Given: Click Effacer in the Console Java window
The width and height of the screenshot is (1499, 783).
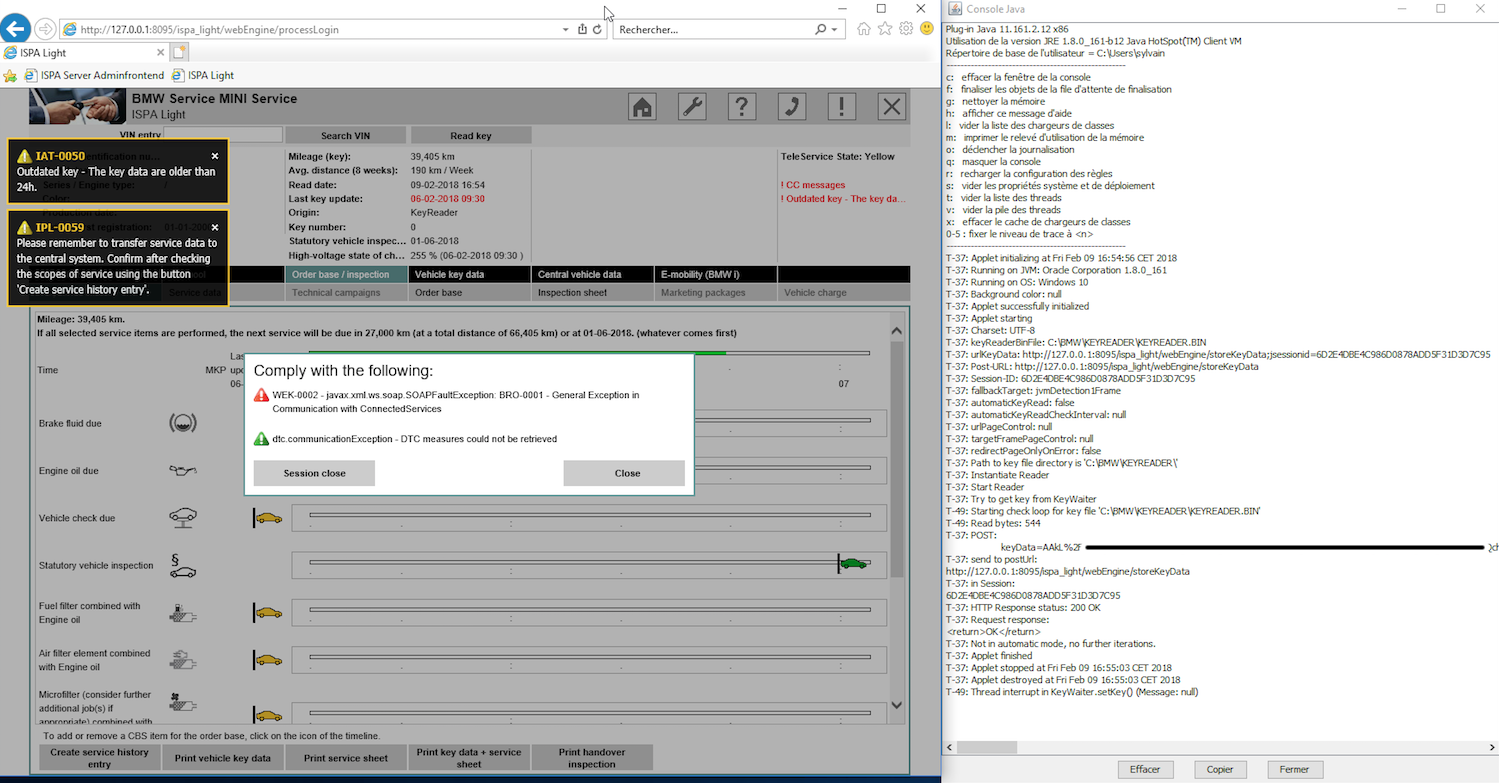Looking at the screenshot, I should tap(1145, 769).
